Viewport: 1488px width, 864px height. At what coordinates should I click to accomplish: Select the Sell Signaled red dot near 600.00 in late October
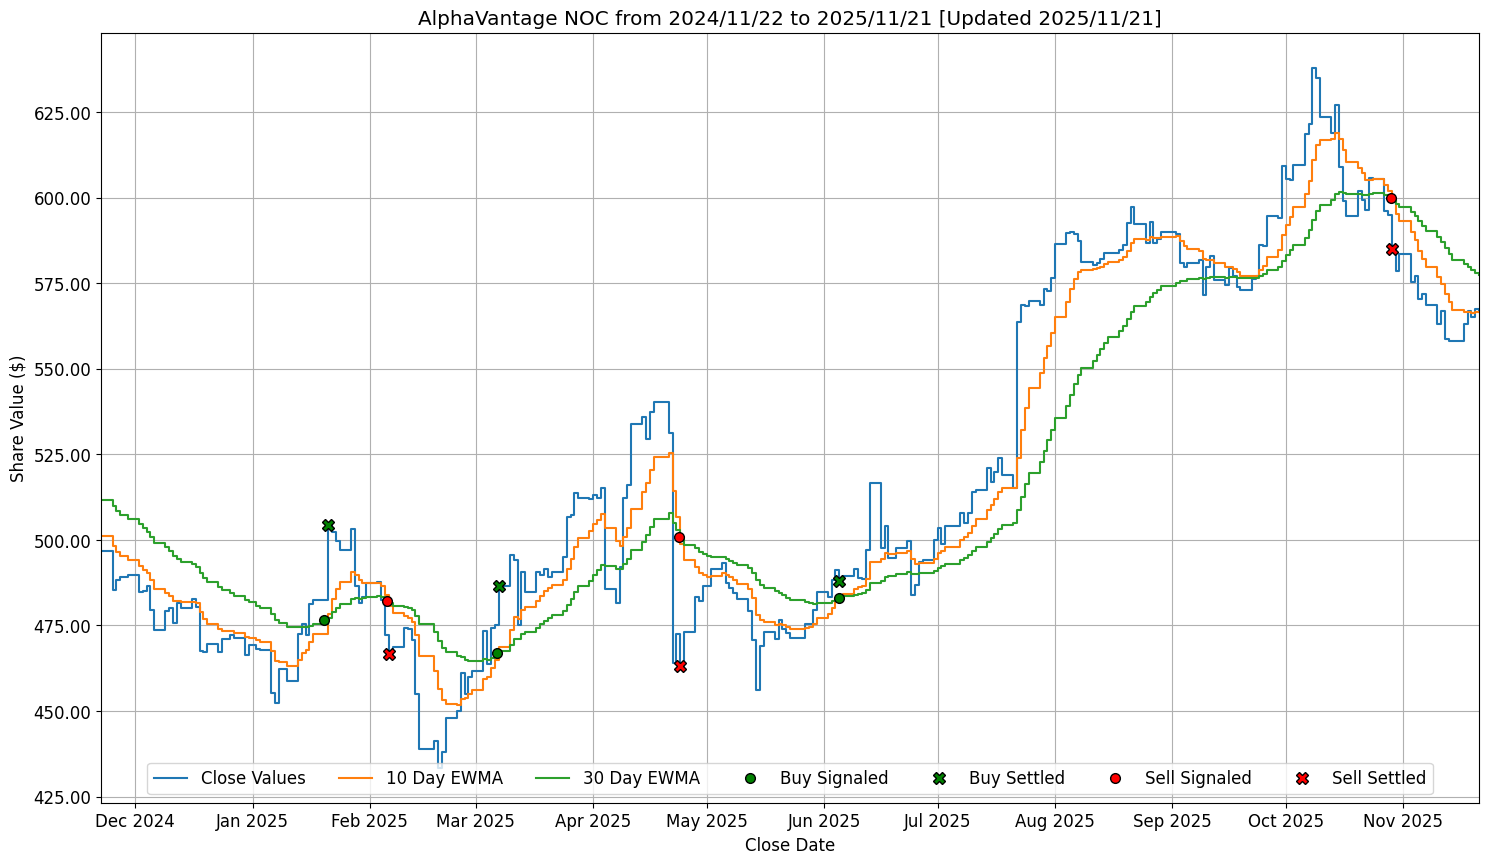click(1391, 198)
